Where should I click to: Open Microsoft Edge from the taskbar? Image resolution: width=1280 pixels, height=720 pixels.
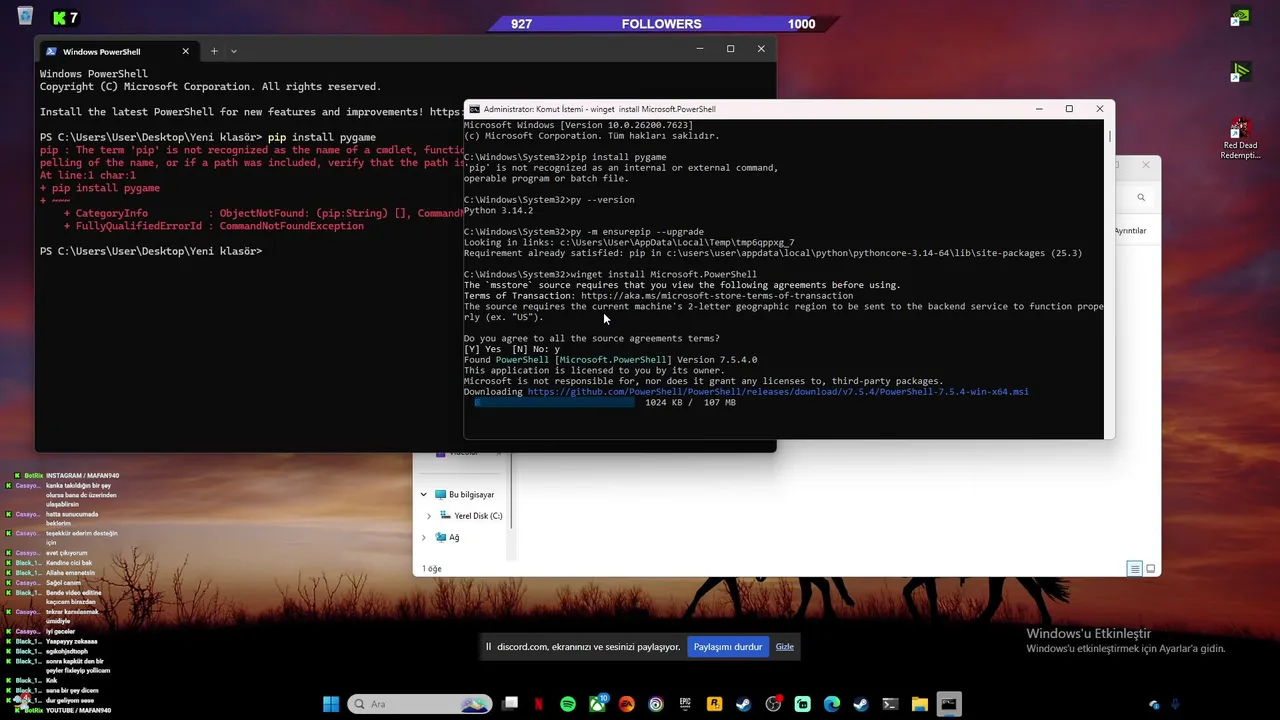coord(831,704)
